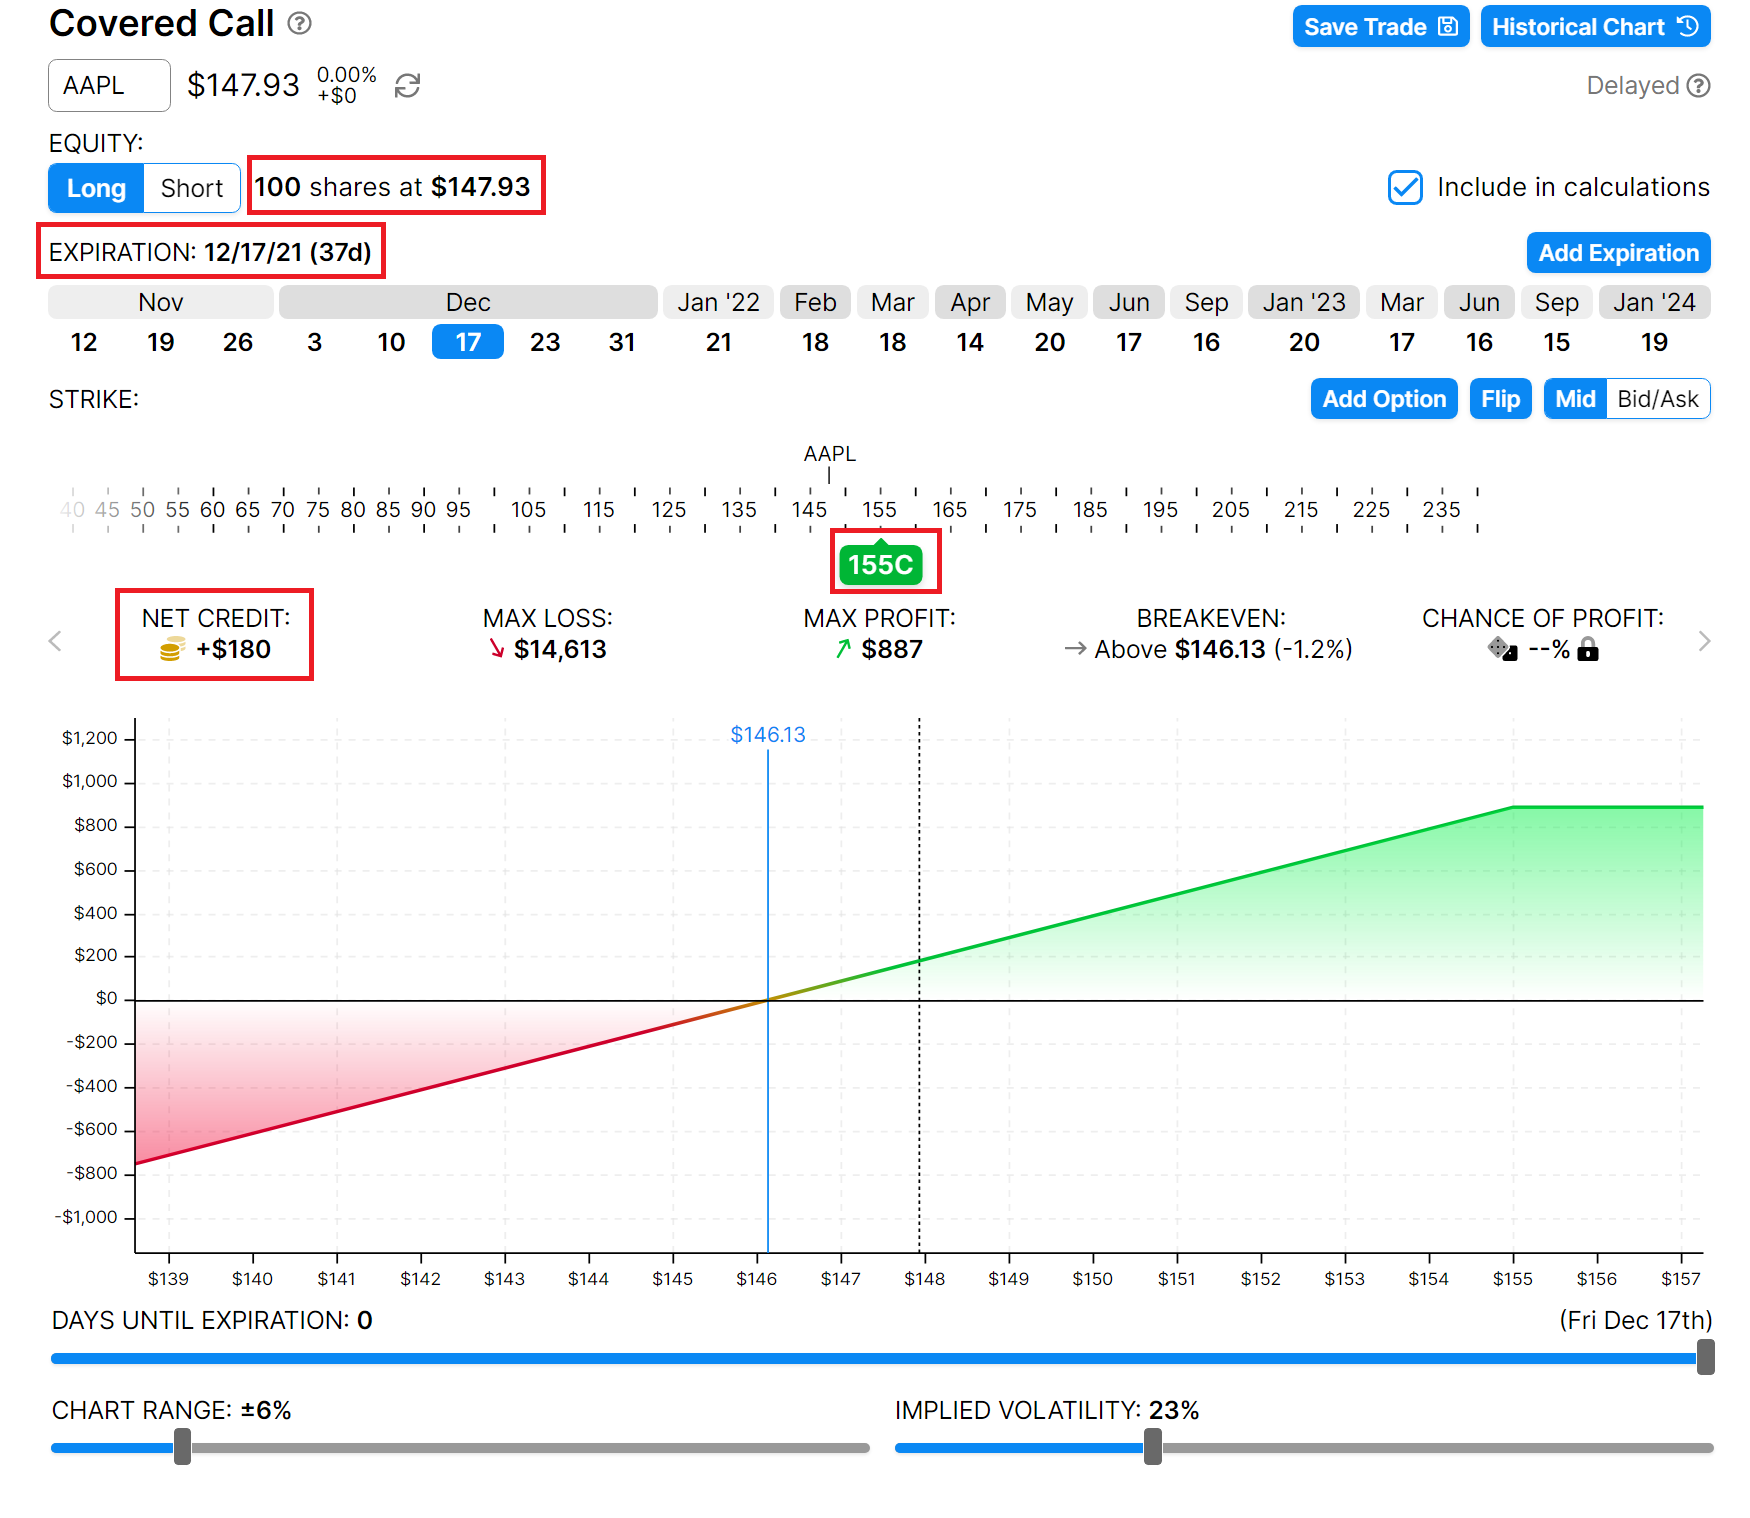Click the Add Expiration button

click(1617, 253)
